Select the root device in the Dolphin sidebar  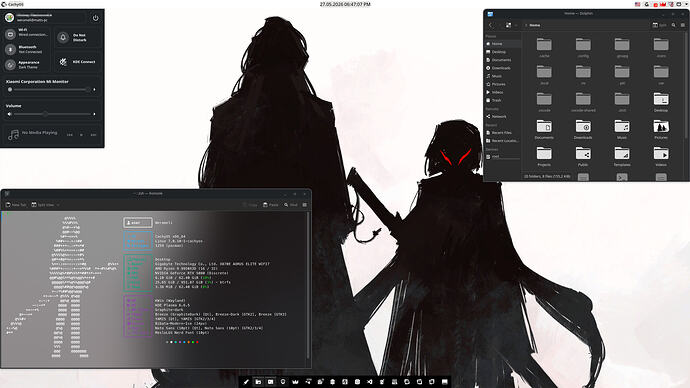[x=503, y=157]
